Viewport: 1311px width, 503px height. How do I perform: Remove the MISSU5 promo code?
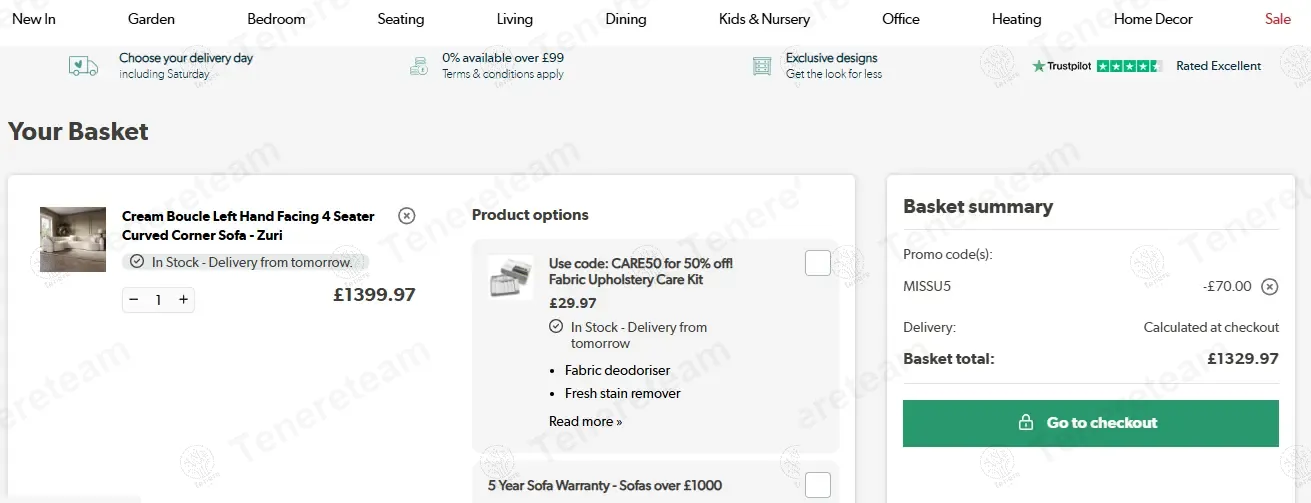pyautogui.click(x=1269, y=287)
